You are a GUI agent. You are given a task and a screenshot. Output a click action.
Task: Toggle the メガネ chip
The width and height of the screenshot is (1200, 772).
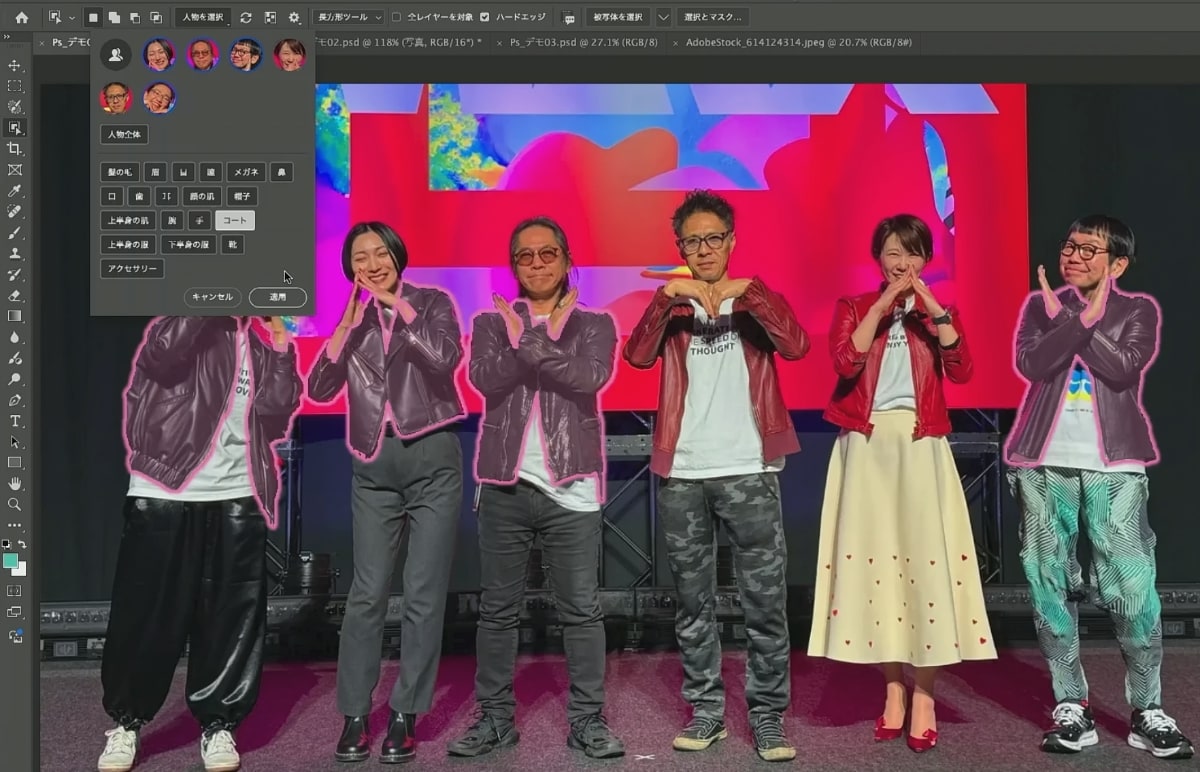(x=246, y=172)
